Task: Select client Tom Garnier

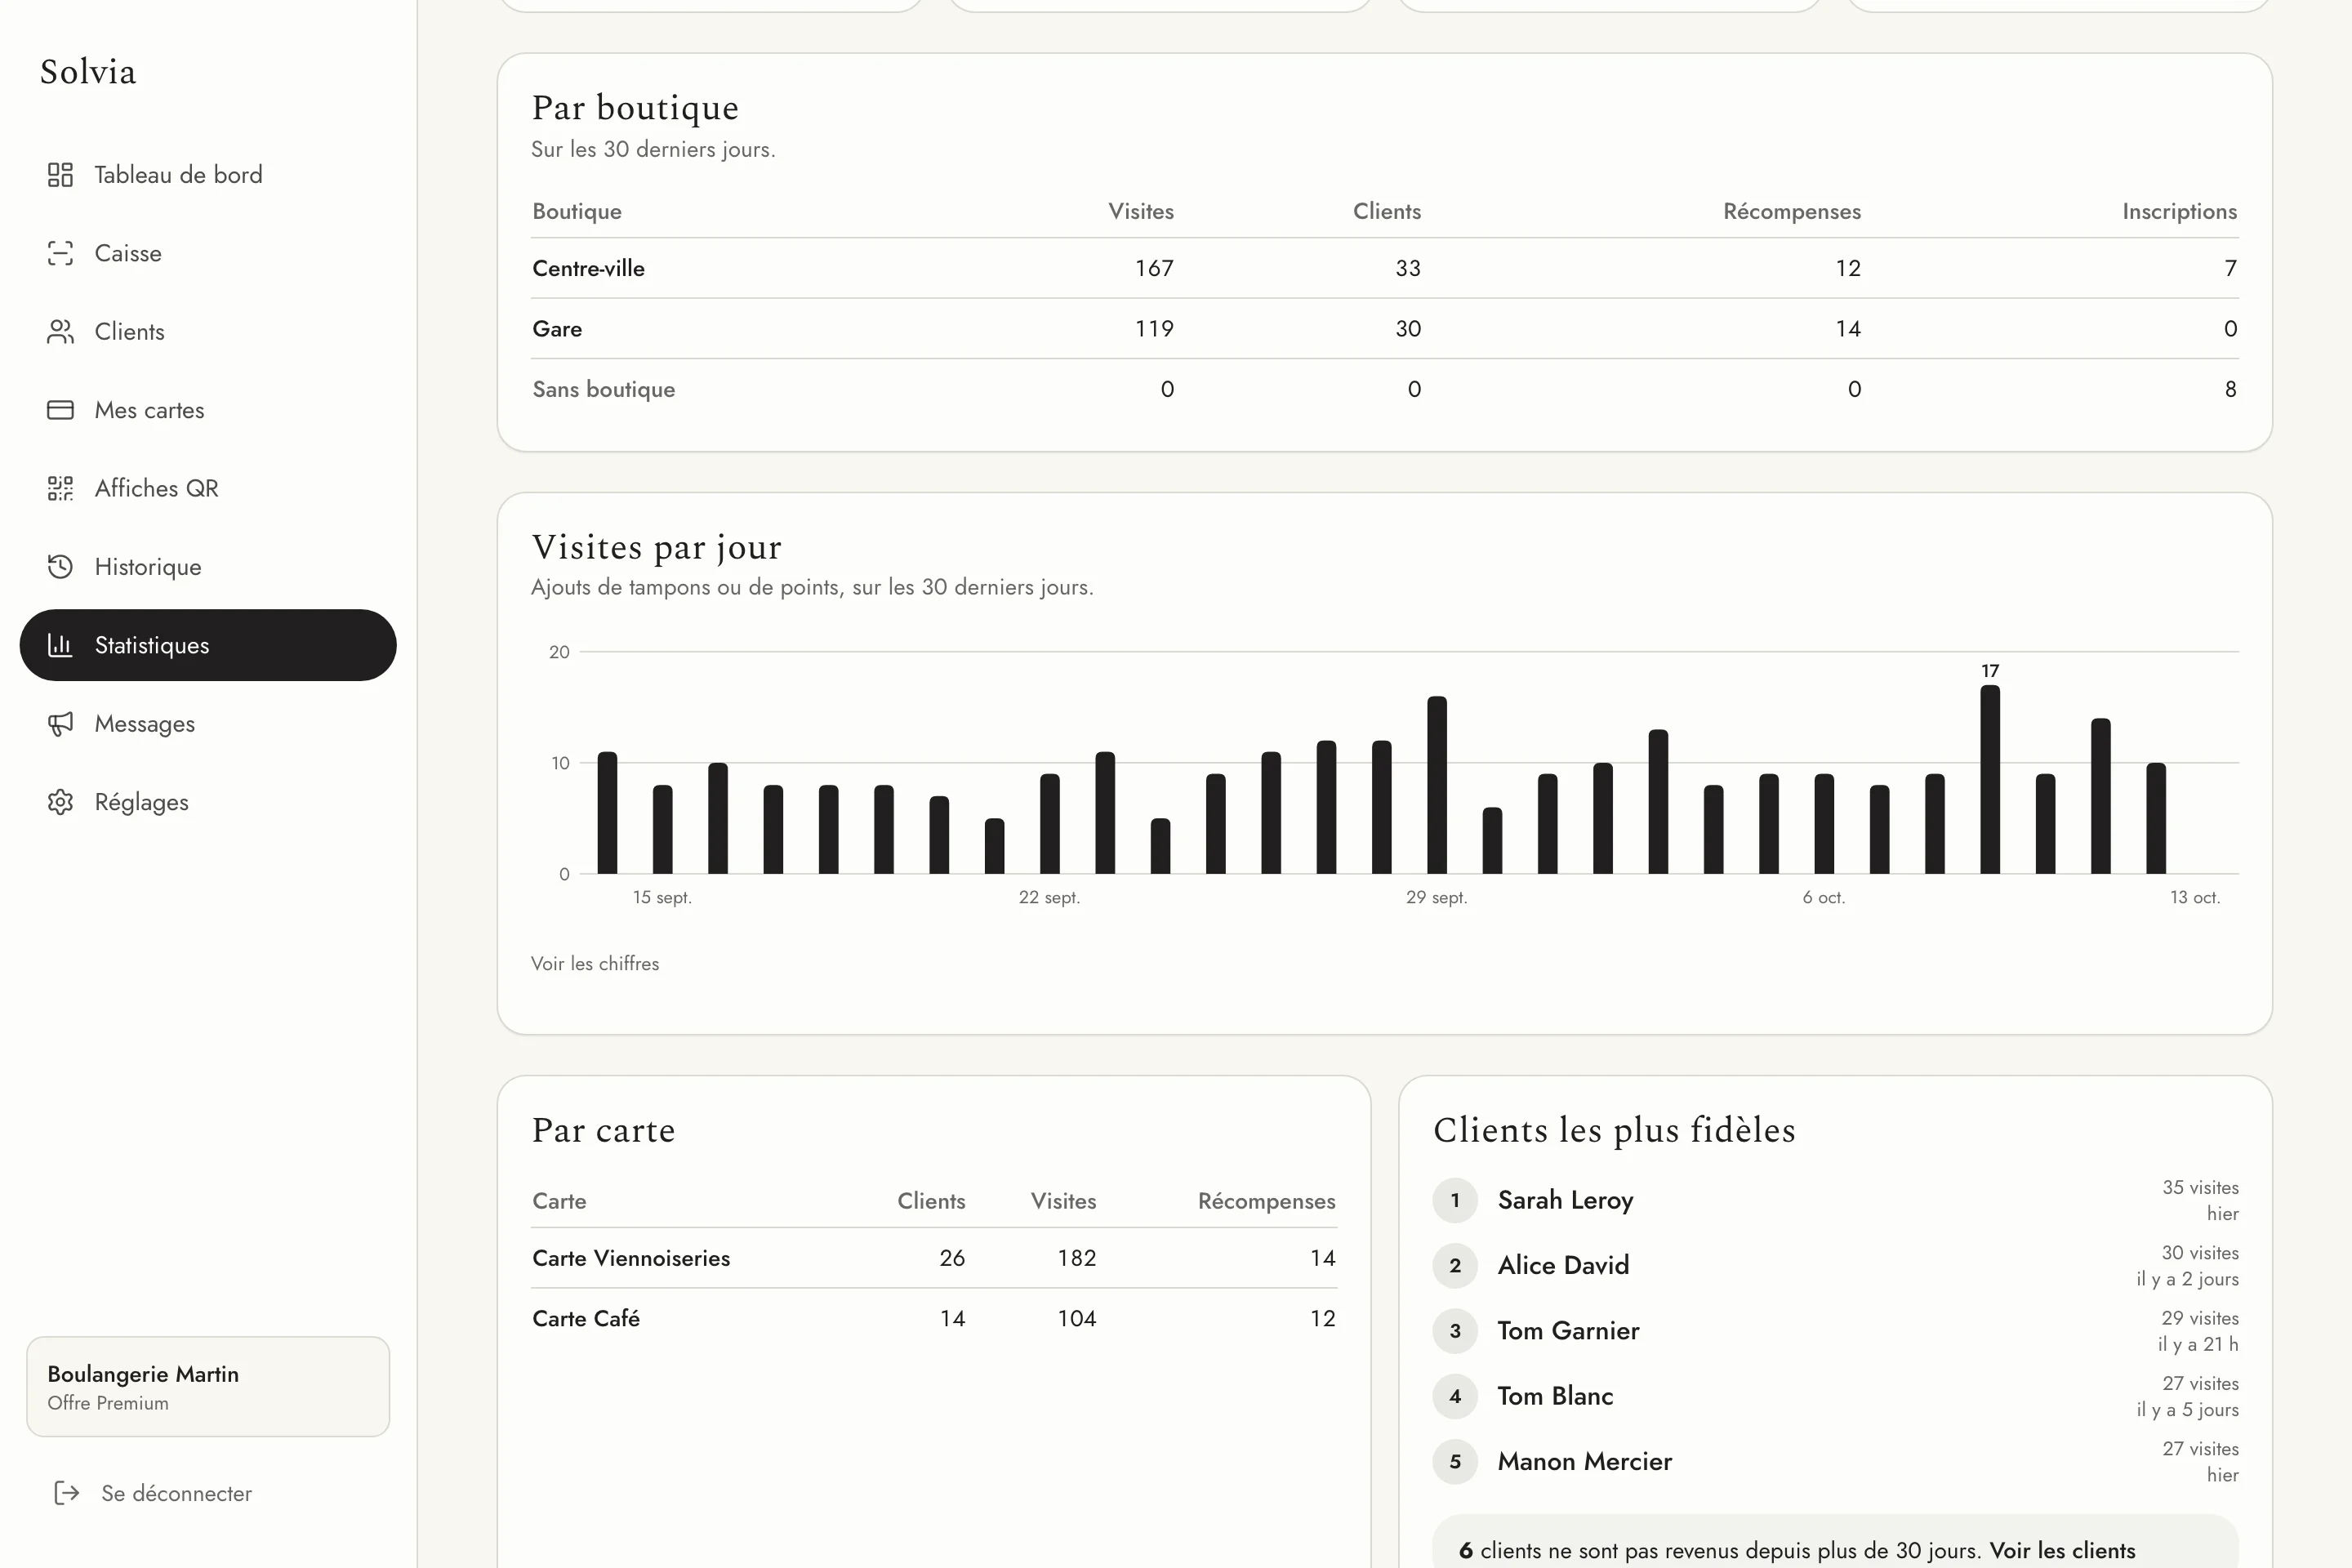Action: [1568, 1331]
